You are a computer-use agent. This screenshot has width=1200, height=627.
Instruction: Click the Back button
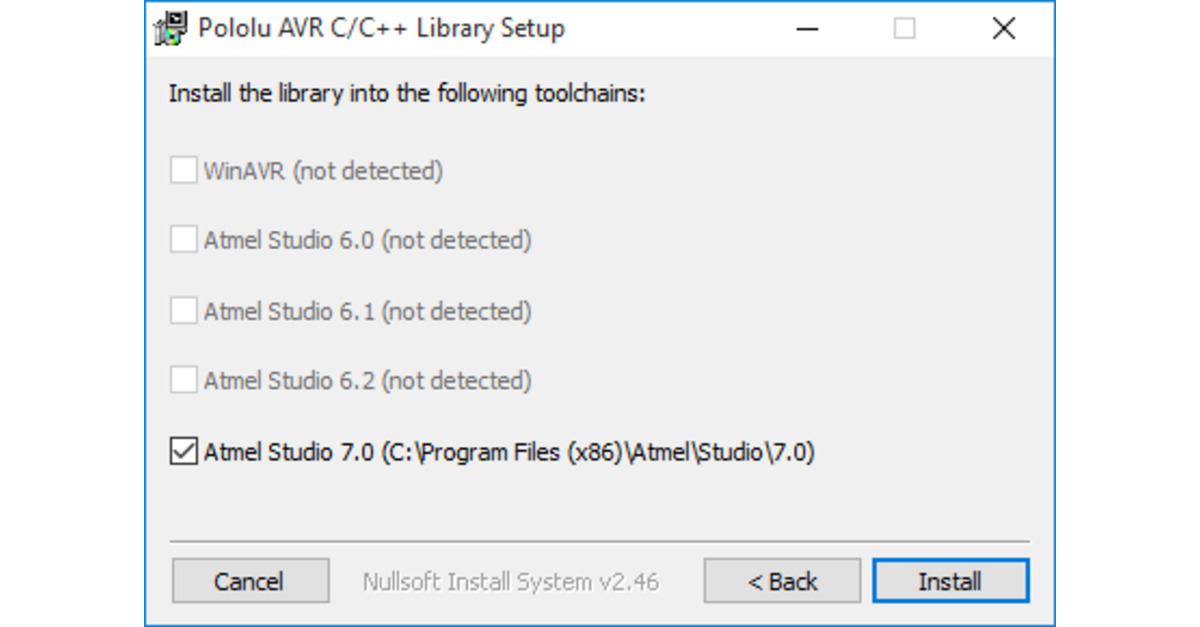click(781, 580)
